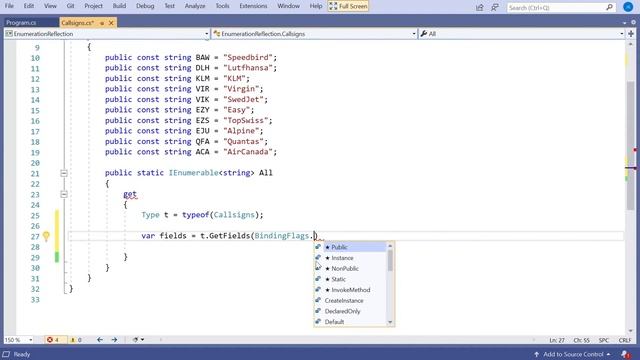Click the string "Speedbird" on line 10
640x360 pixels.
click(248, 58)
